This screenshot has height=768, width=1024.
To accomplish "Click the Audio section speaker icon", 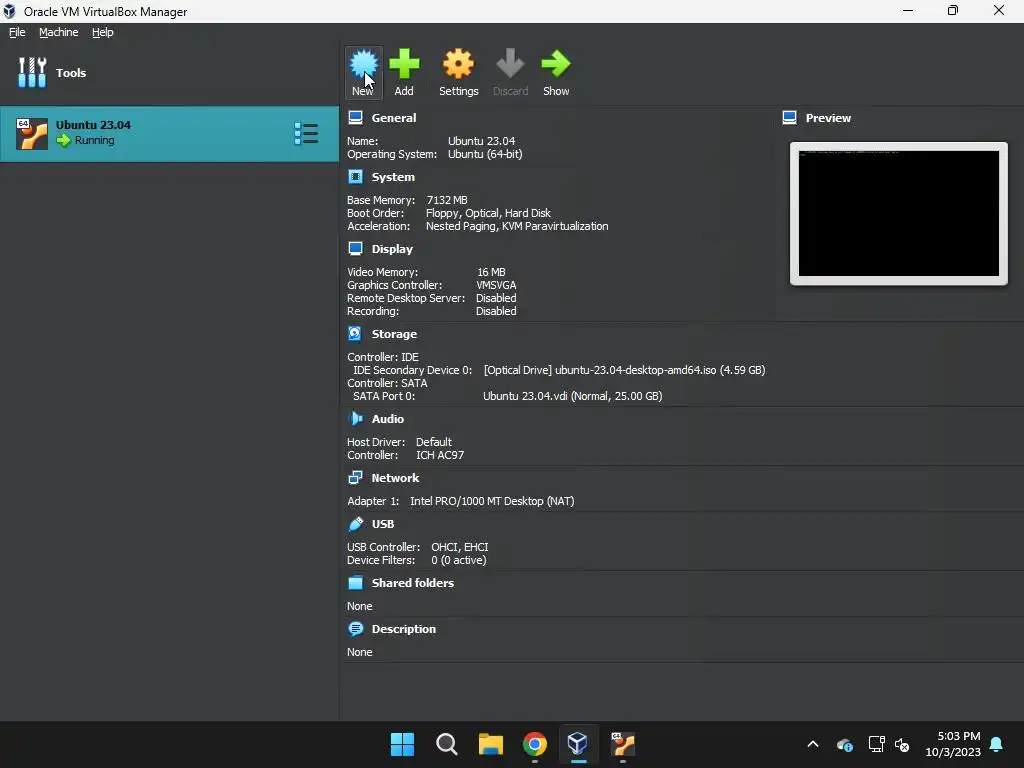I will point(355,419).
